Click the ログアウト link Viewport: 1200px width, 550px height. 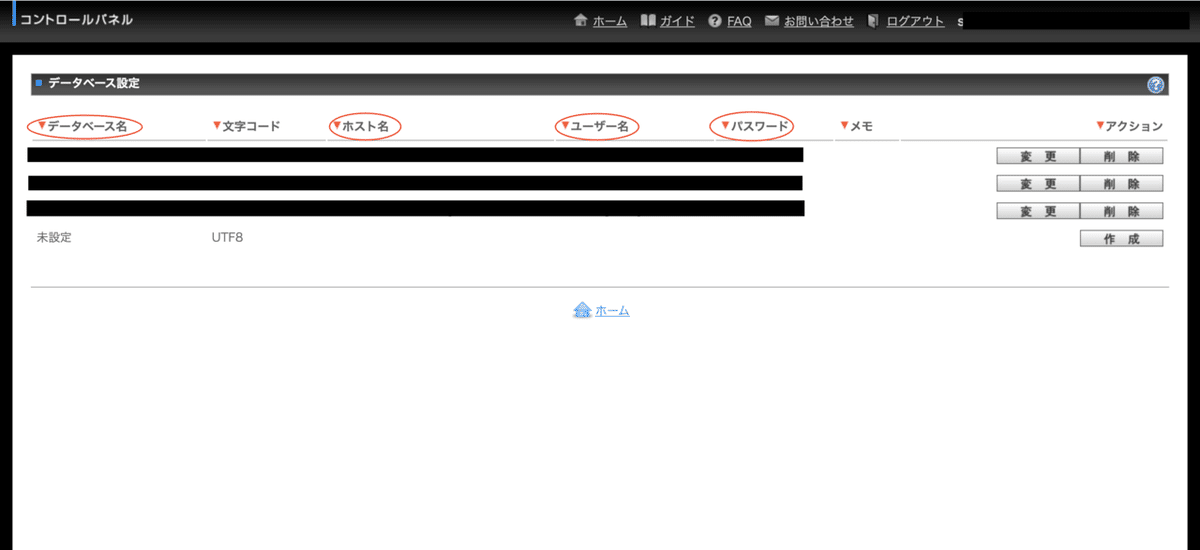[x=915, y=21]
